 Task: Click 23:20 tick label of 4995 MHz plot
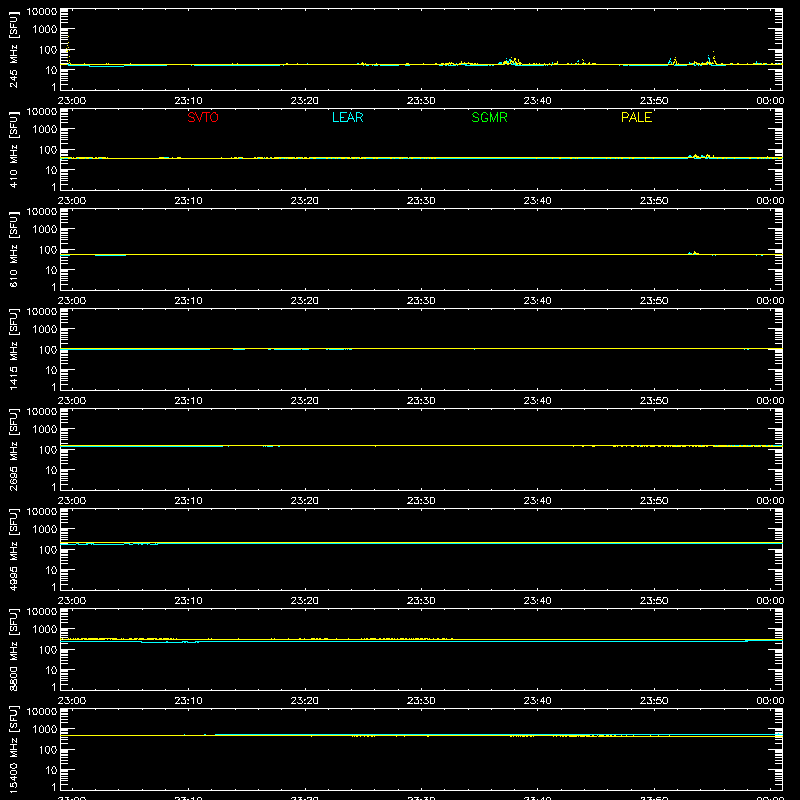click(305, 601)
